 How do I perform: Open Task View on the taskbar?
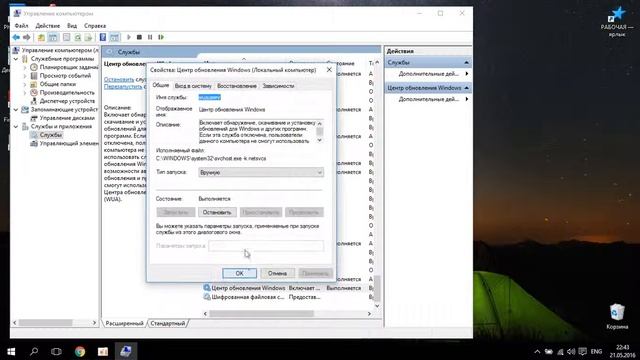pyautogui.click(x=56, y=351)
